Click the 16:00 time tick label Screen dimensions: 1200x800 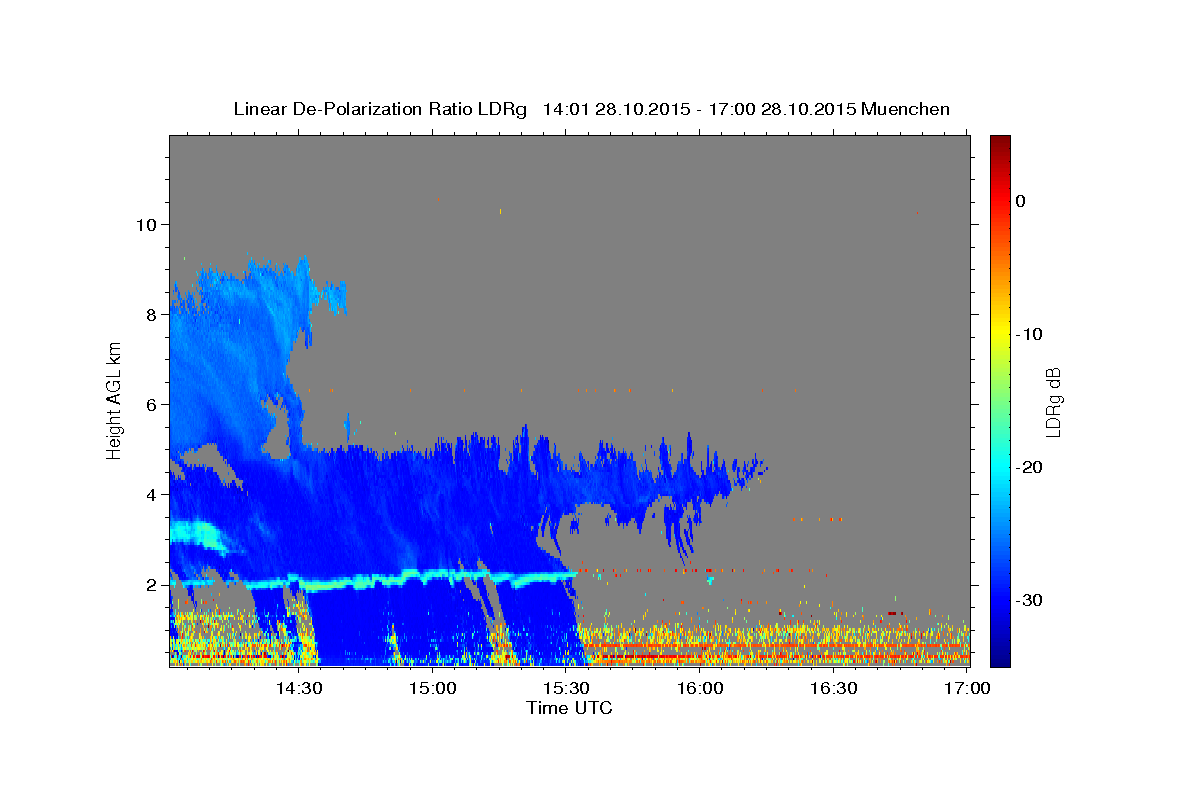(700, 689)
